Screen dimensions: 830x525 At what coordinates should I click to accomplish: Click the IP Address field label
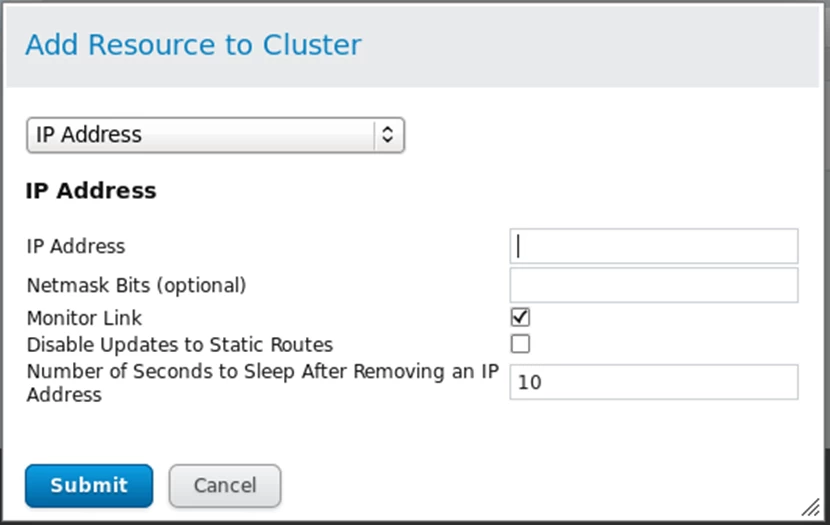click(76, 247)
